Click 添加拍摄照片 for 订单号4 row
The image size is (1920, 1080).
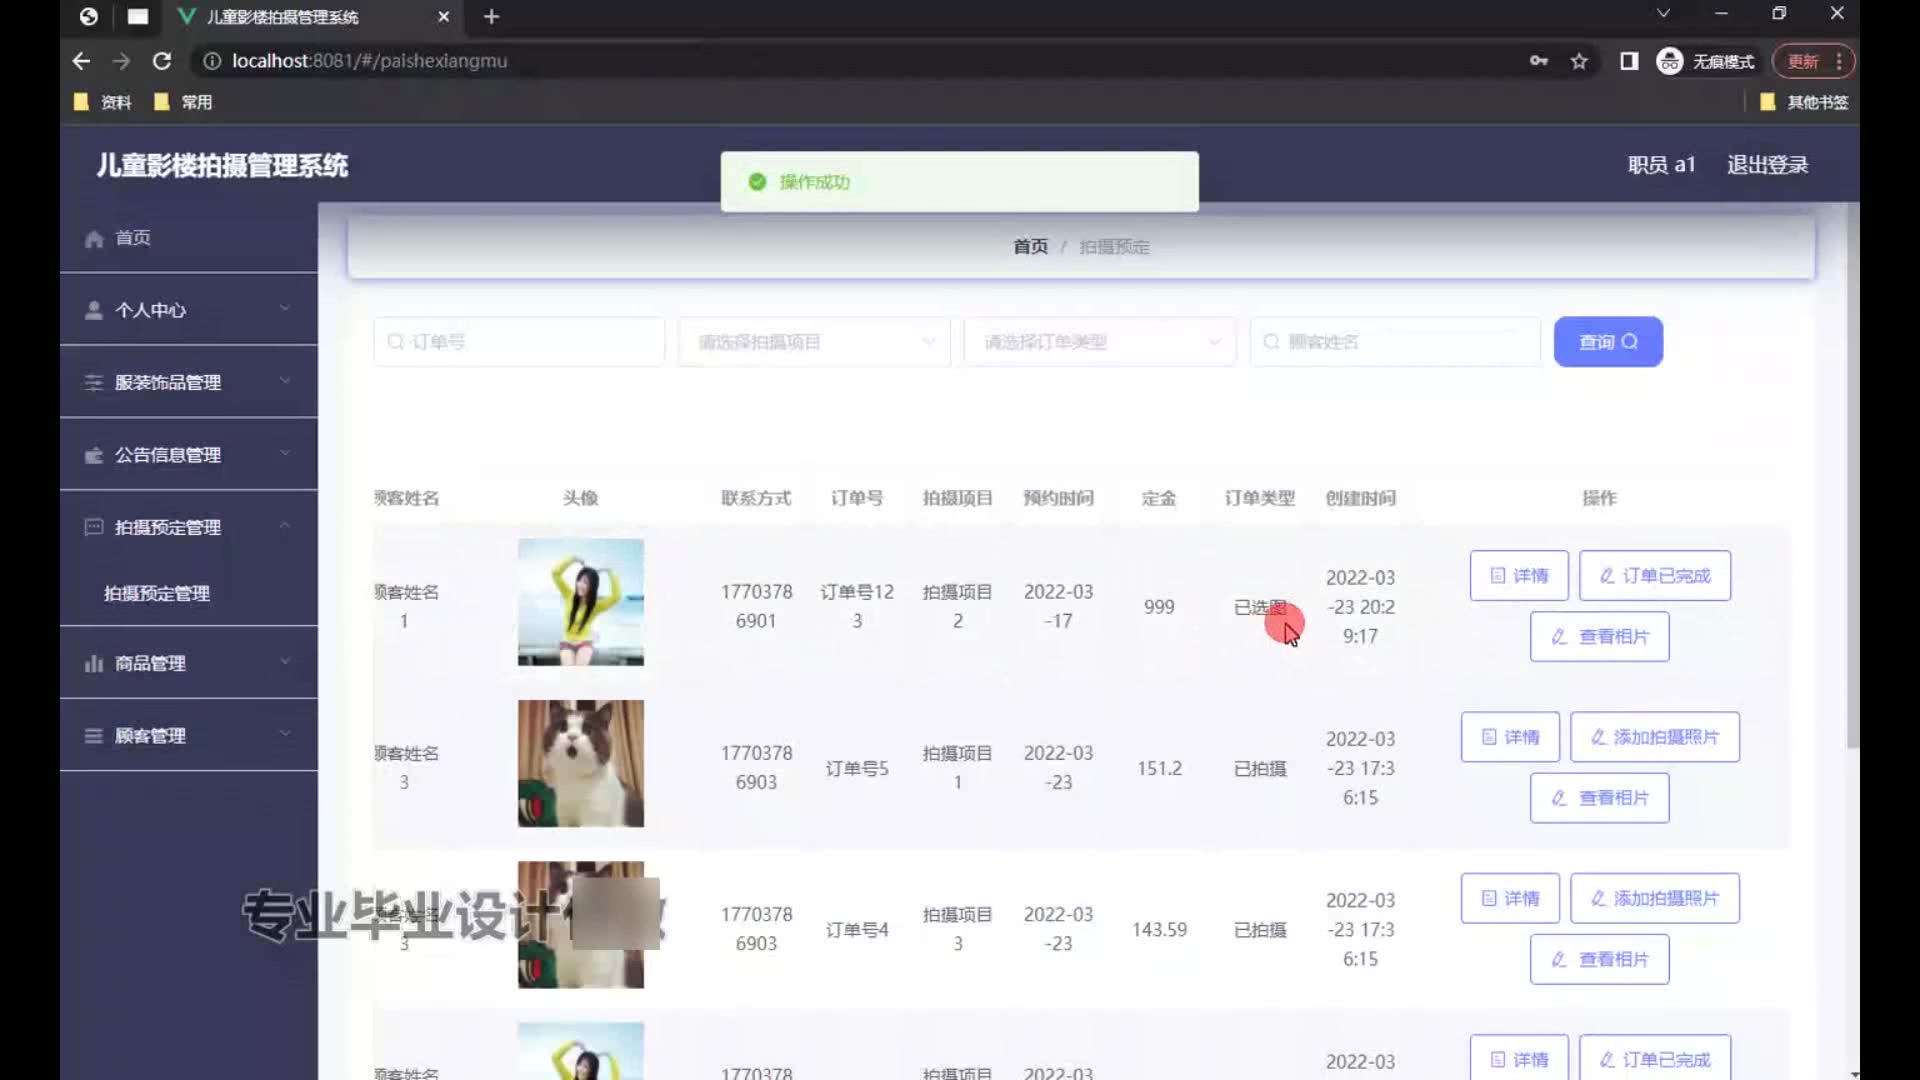coord(1655,898)
